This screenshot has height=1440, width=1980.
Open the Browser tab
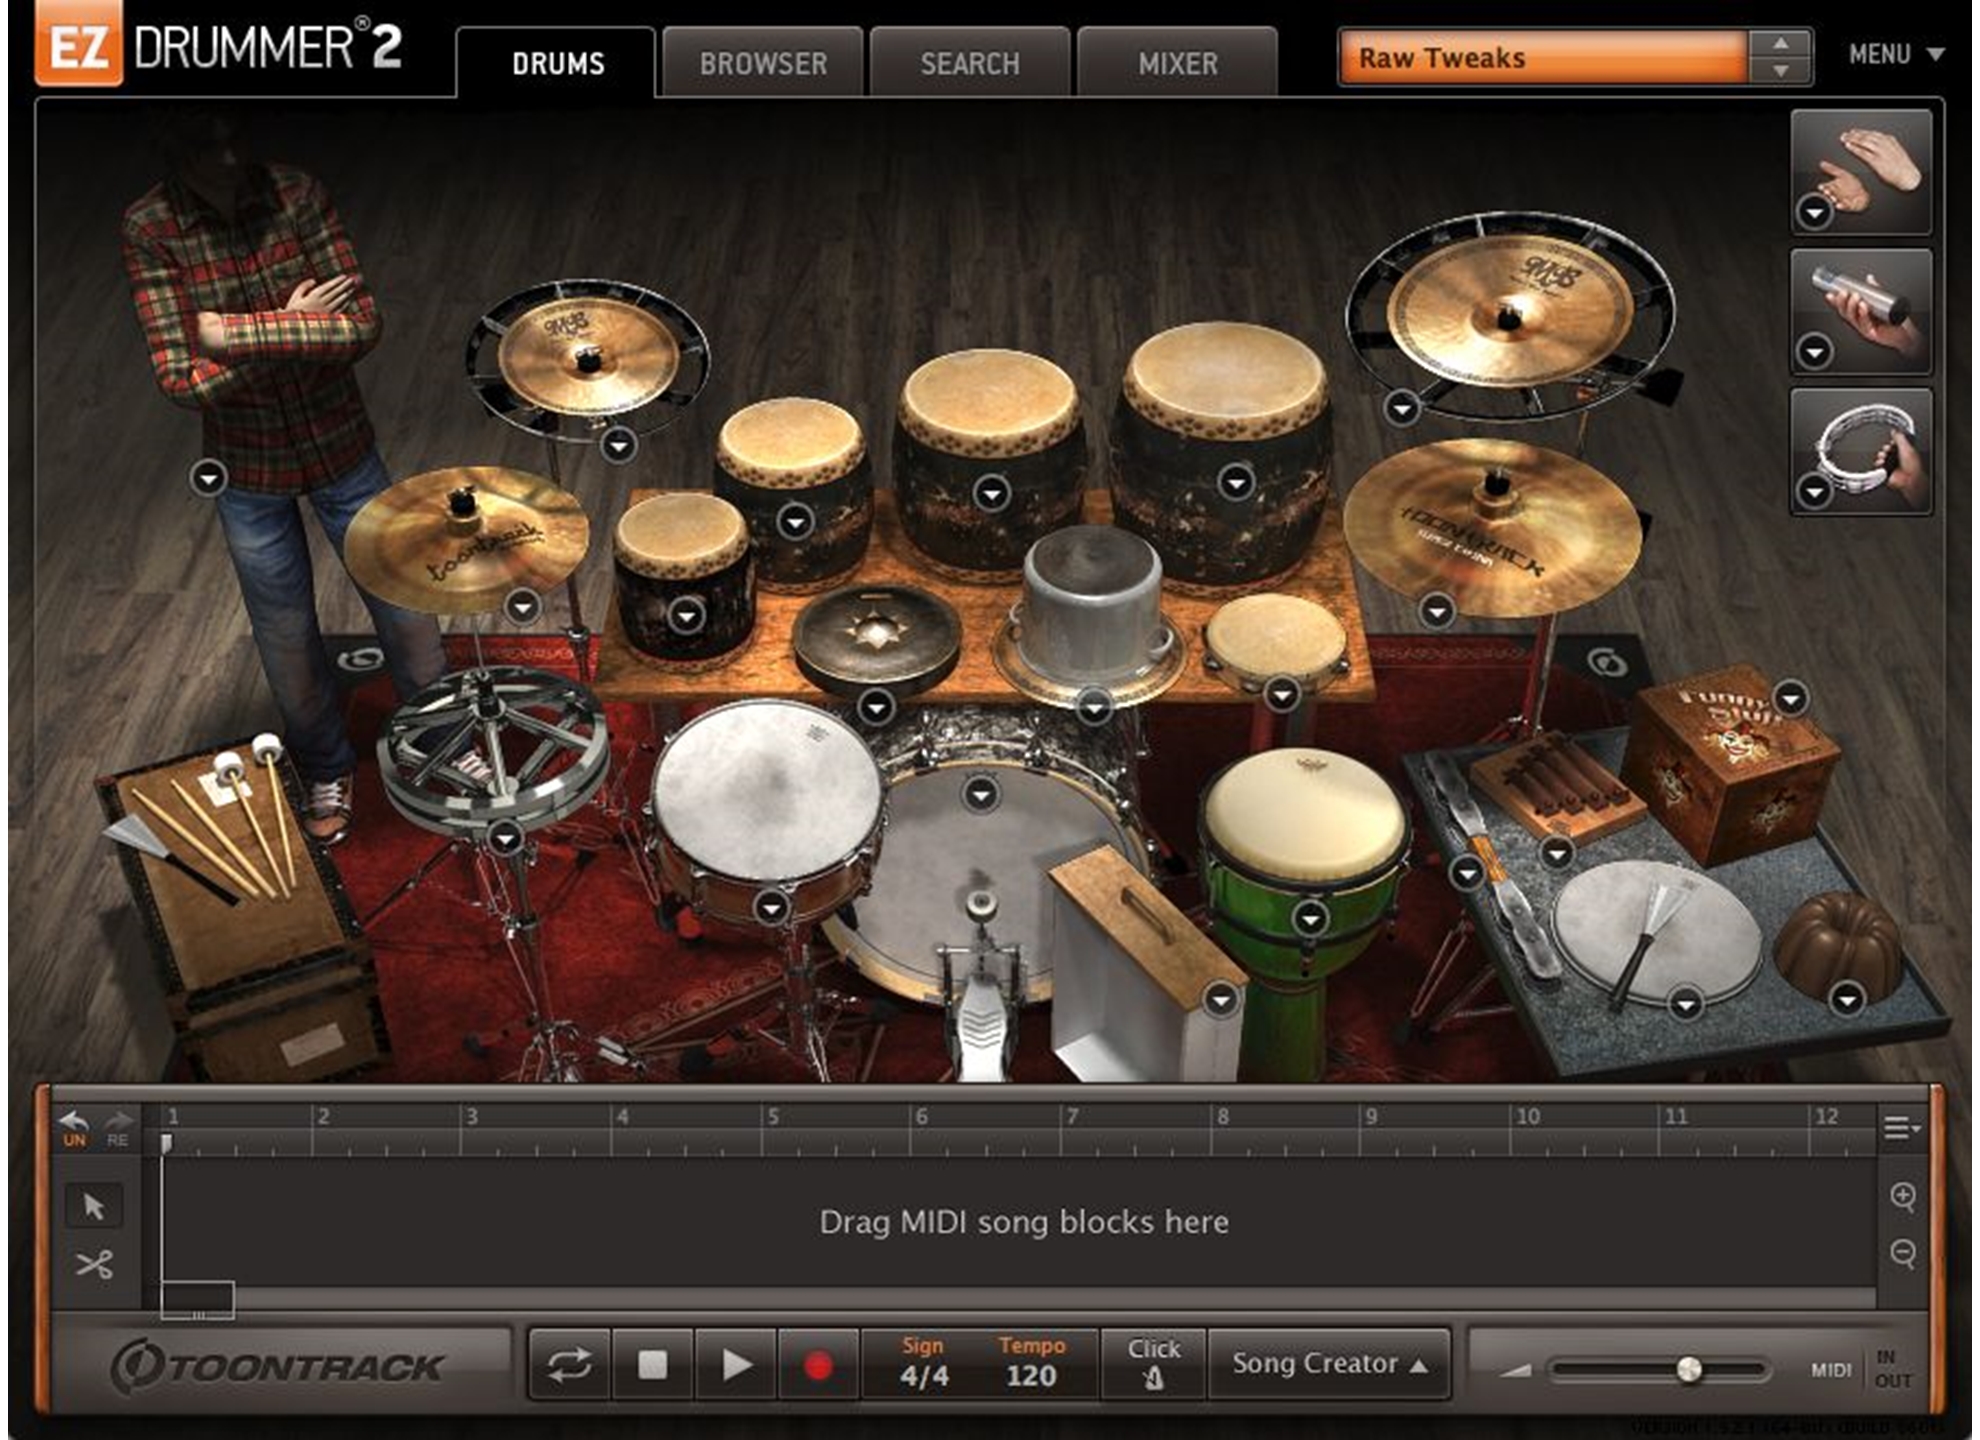[763, 64]
